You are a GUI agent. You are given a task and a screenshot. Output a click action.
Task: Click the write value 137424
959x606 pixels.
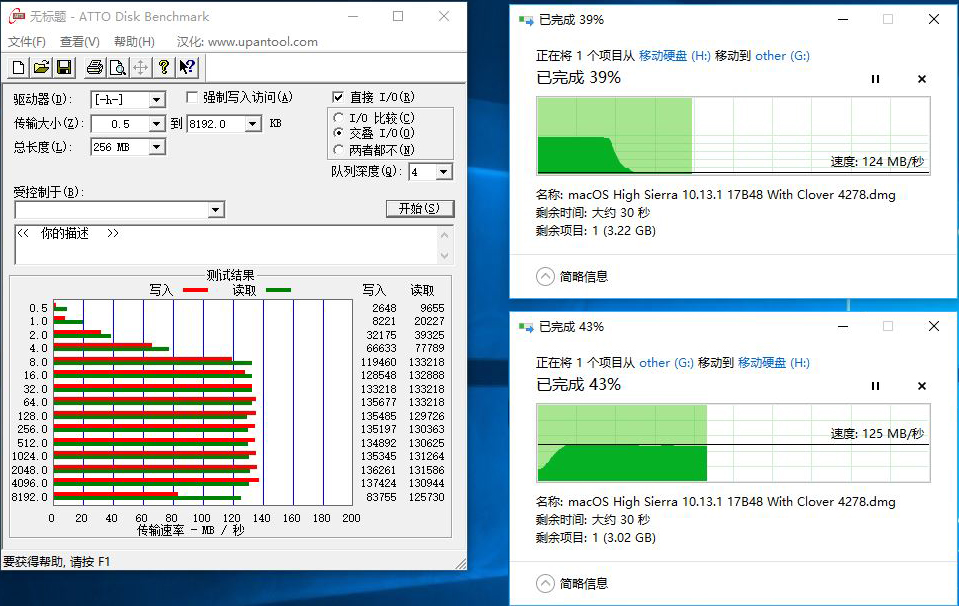[380, 484]
